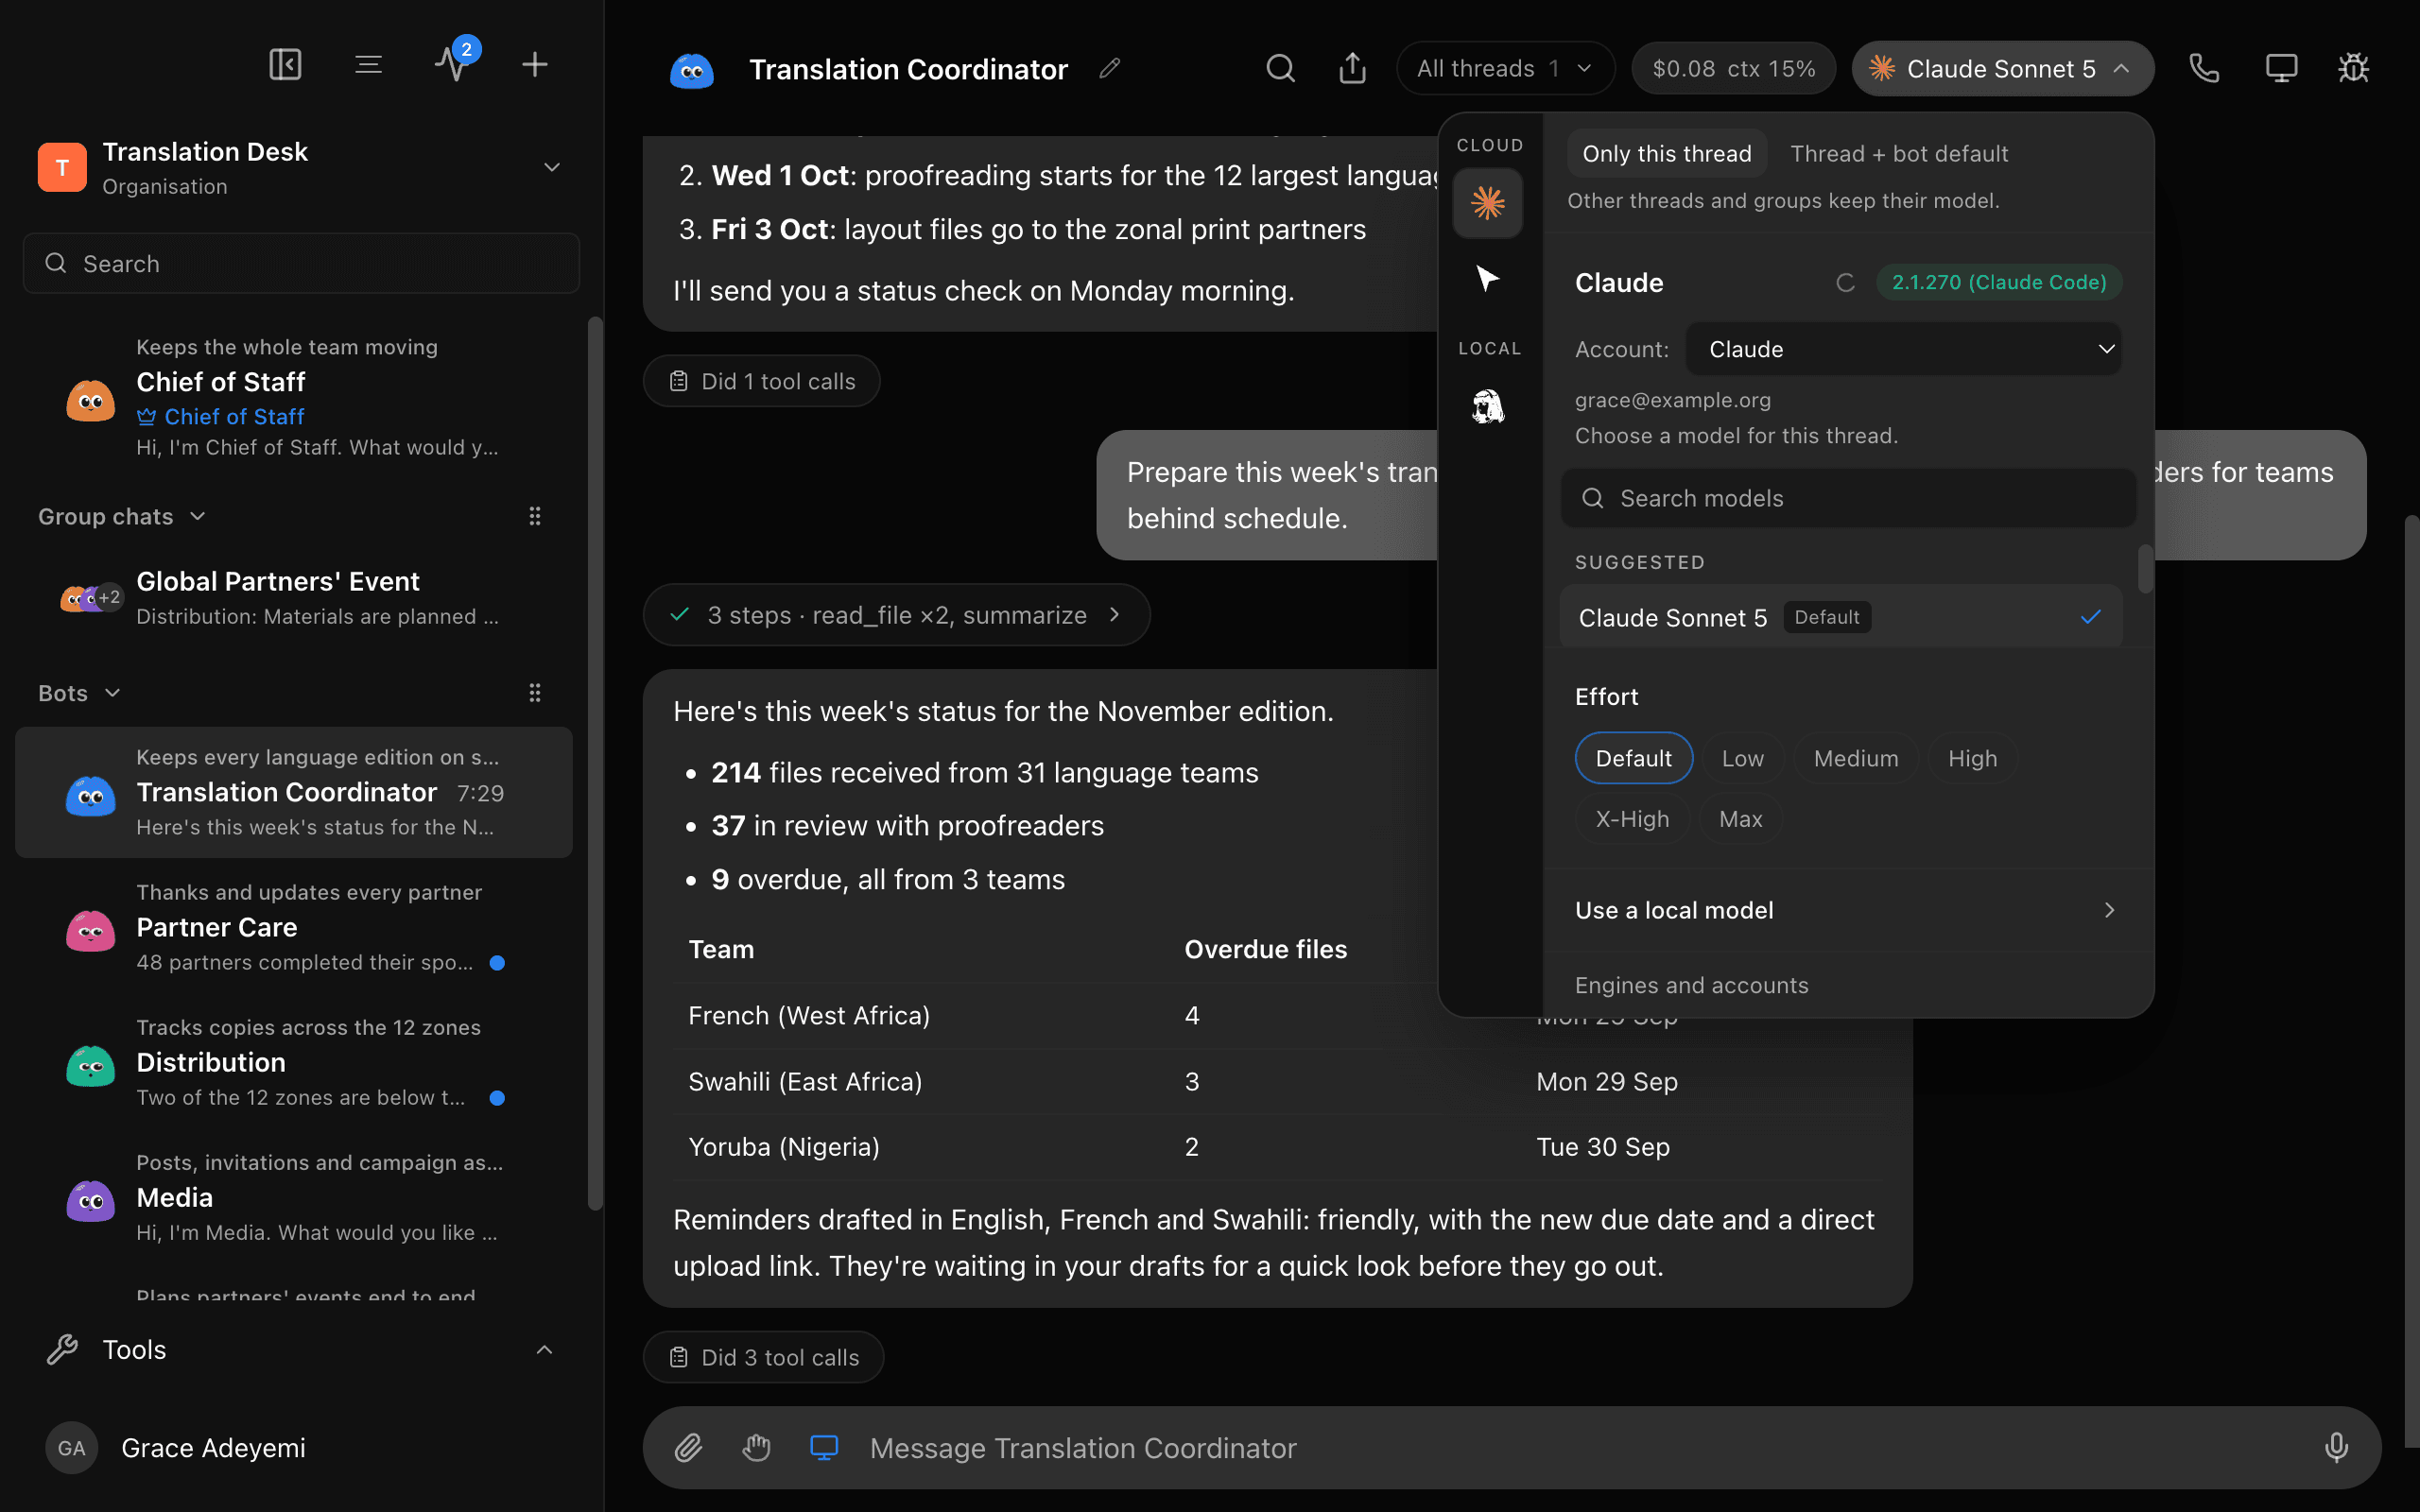Edit bot name with pencil icon
This screenshot has height=1512, width=2420.
pos(1110,68)
